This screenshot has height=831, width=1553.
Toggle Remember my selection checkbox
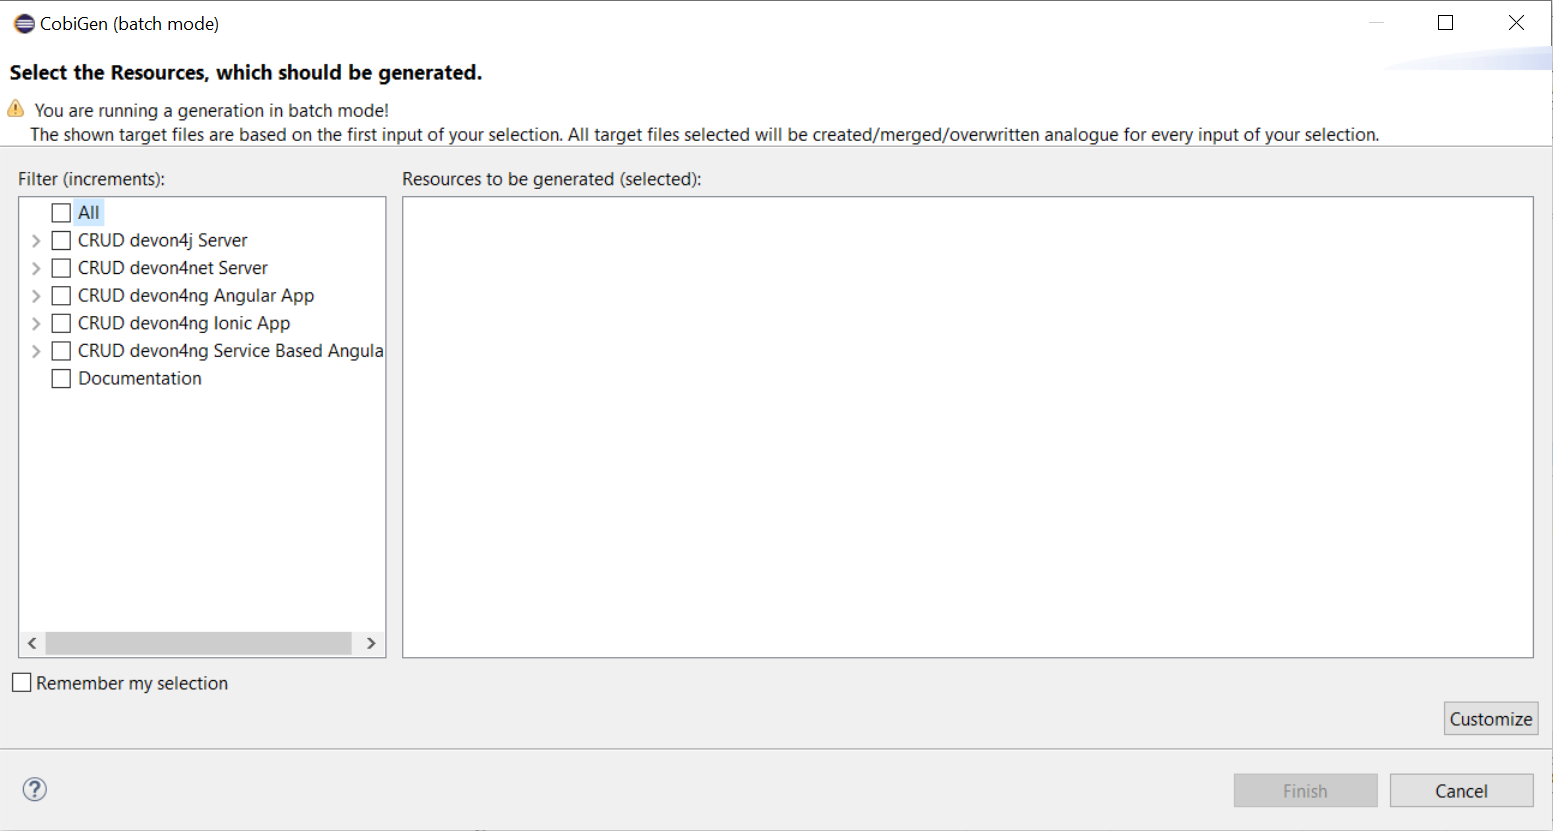[x=22, y=683]
